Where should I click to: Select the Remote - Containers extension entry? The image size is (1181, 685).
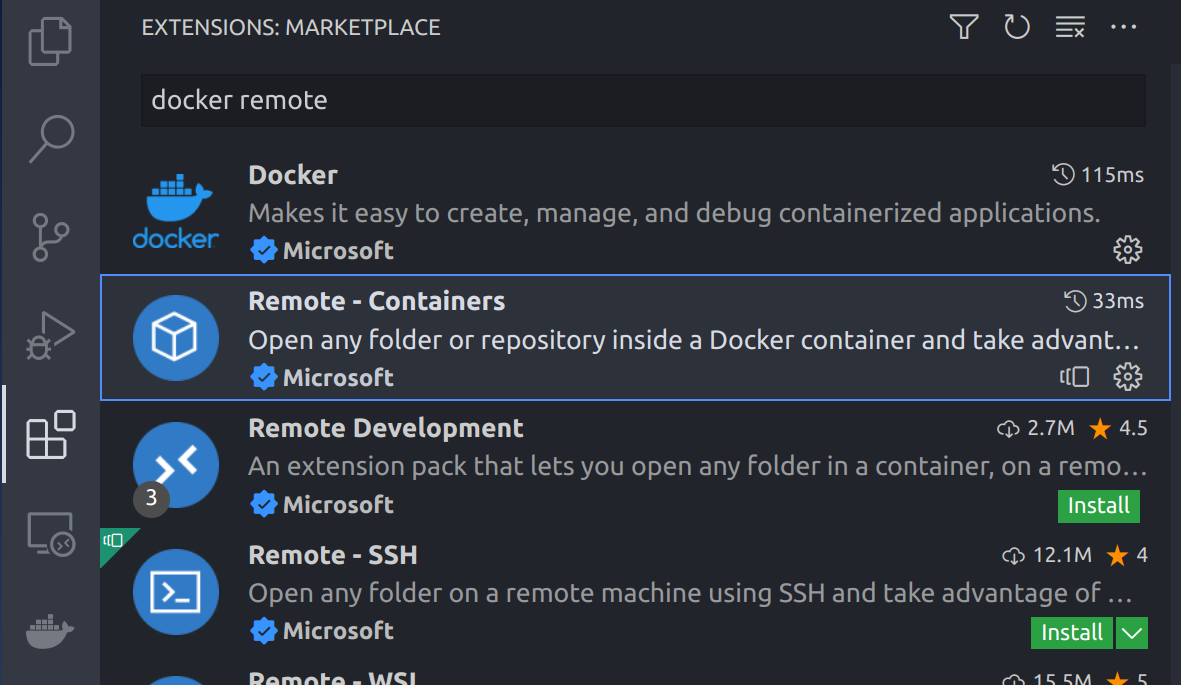point(640,338)
